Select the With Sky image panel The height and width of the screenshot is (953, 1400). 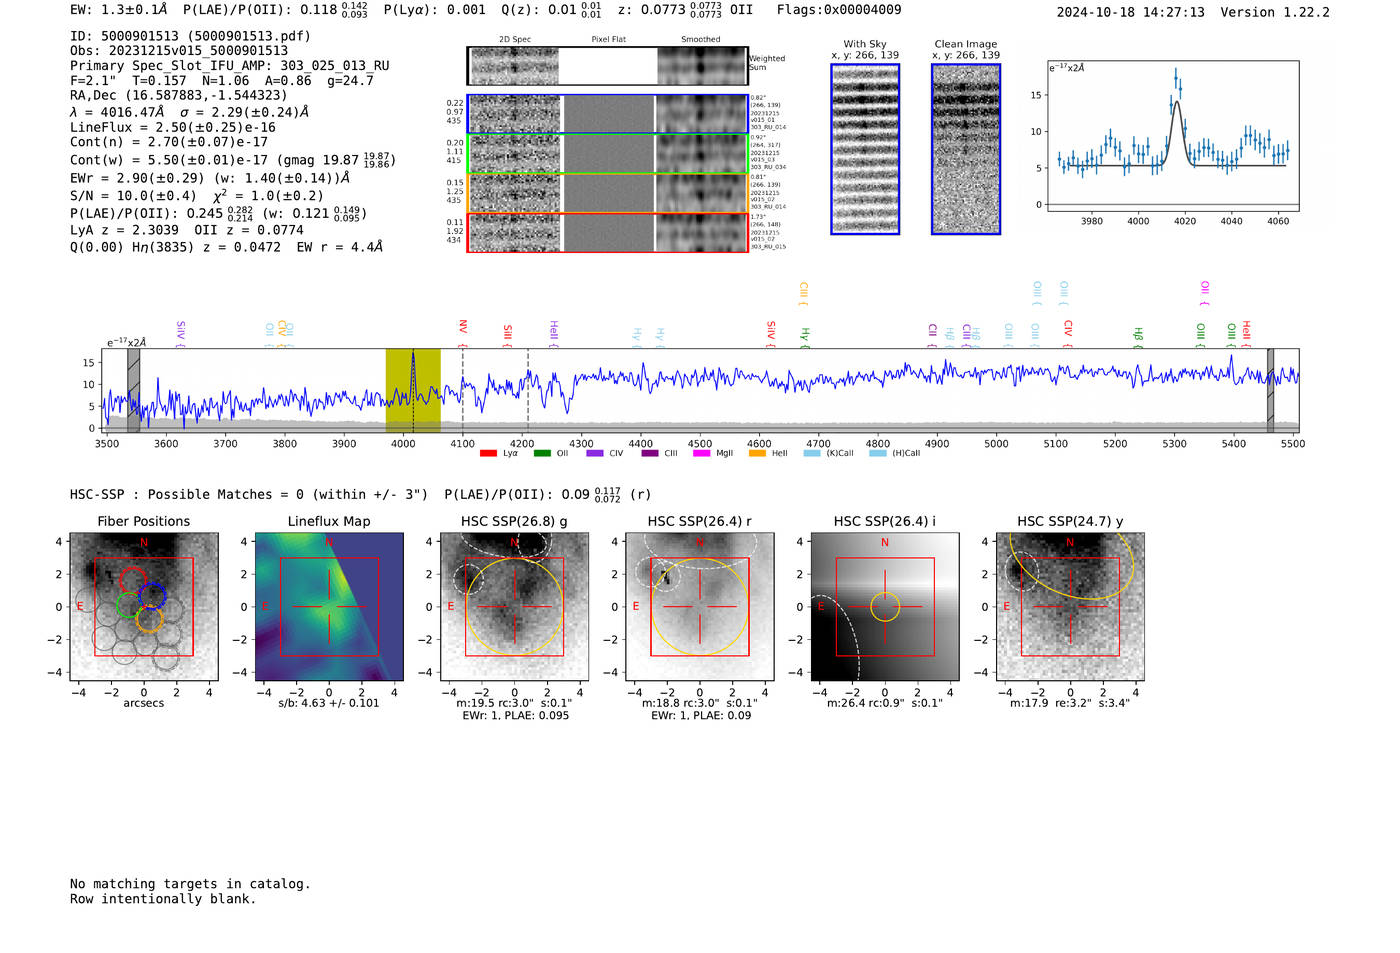[x=865, y=149]
